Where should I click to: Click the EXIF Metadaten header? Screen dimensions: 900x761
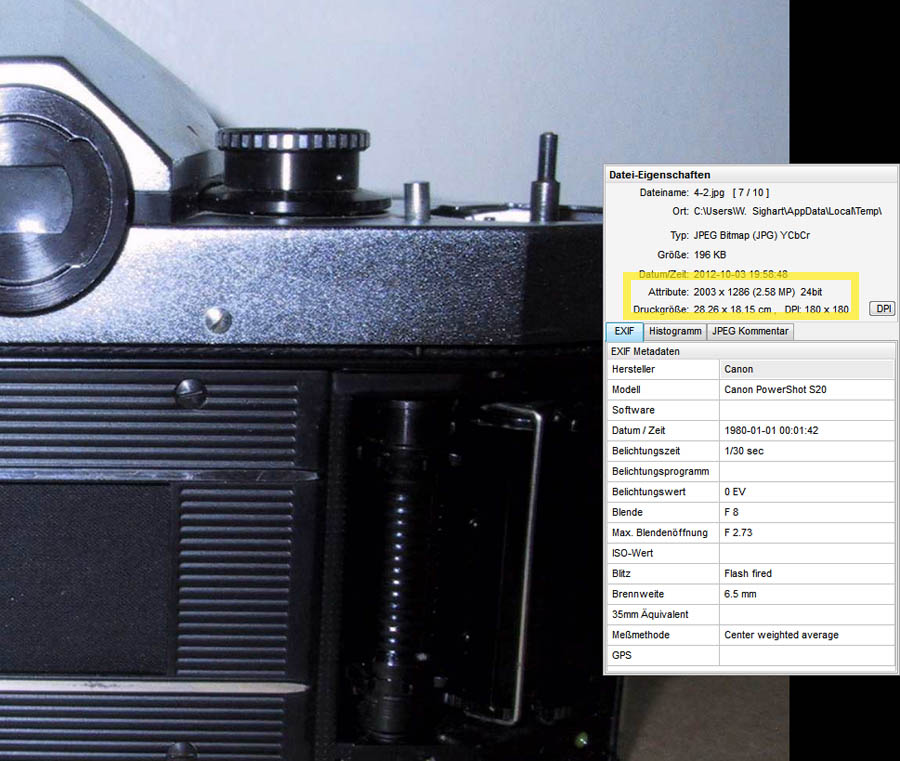click(646, 351)
